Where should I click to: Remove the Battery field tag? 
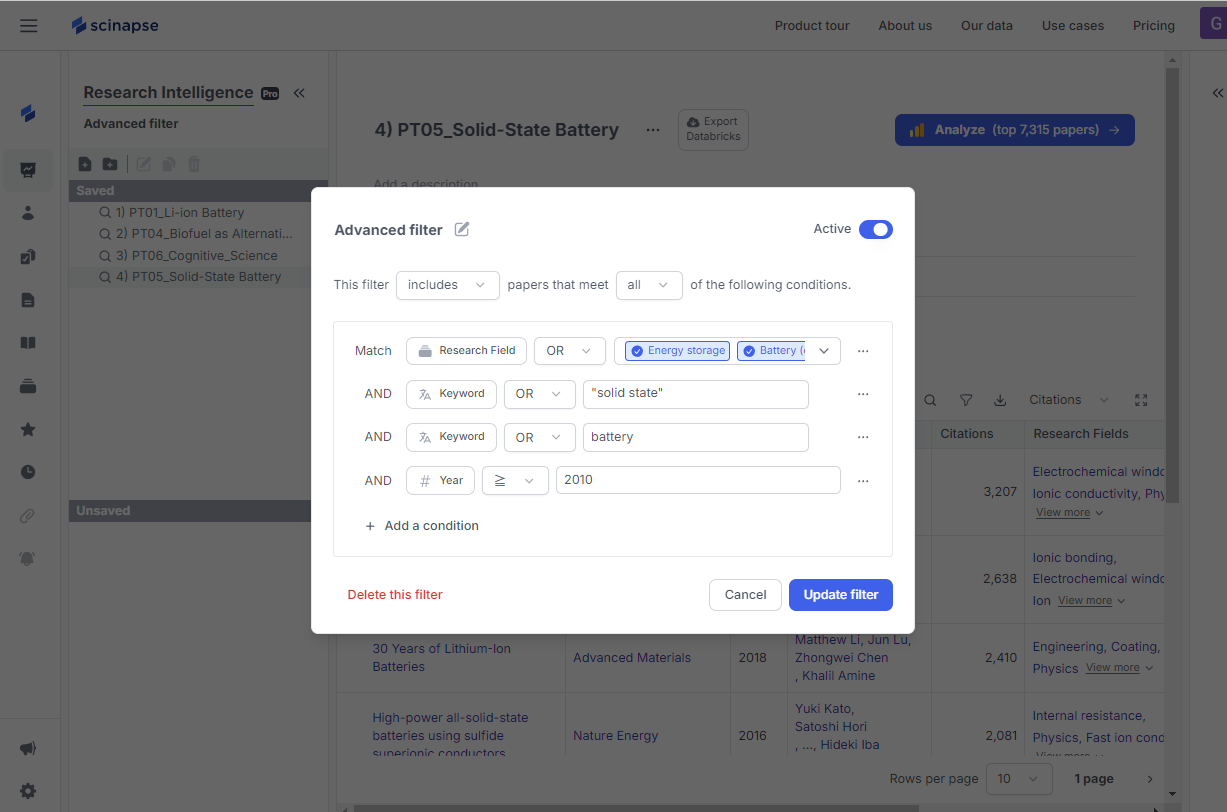coord(749,351)
